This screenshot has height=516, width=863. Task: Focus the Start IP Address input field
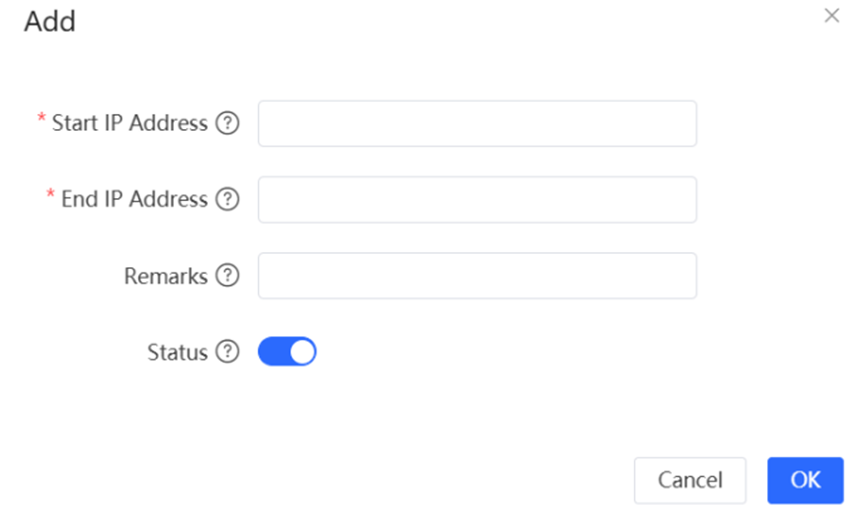coord(477,123)
